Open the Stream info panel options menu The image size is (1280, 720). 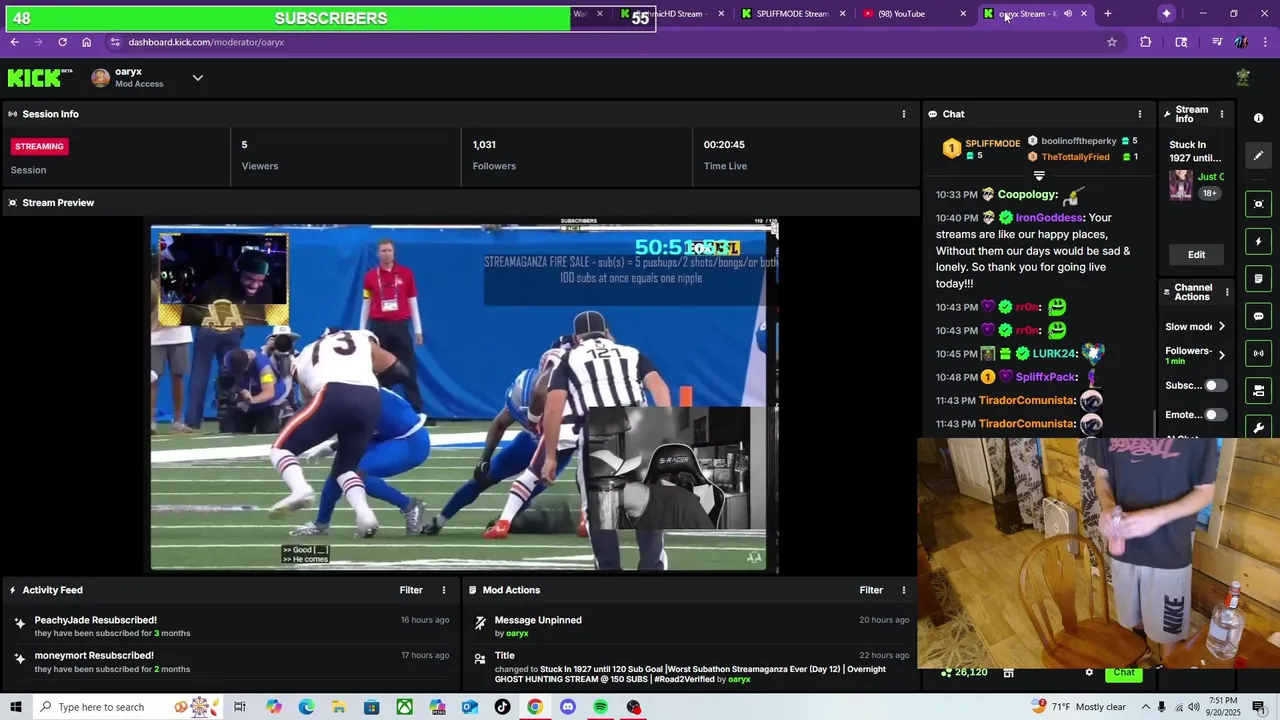tap(1221, 114)
